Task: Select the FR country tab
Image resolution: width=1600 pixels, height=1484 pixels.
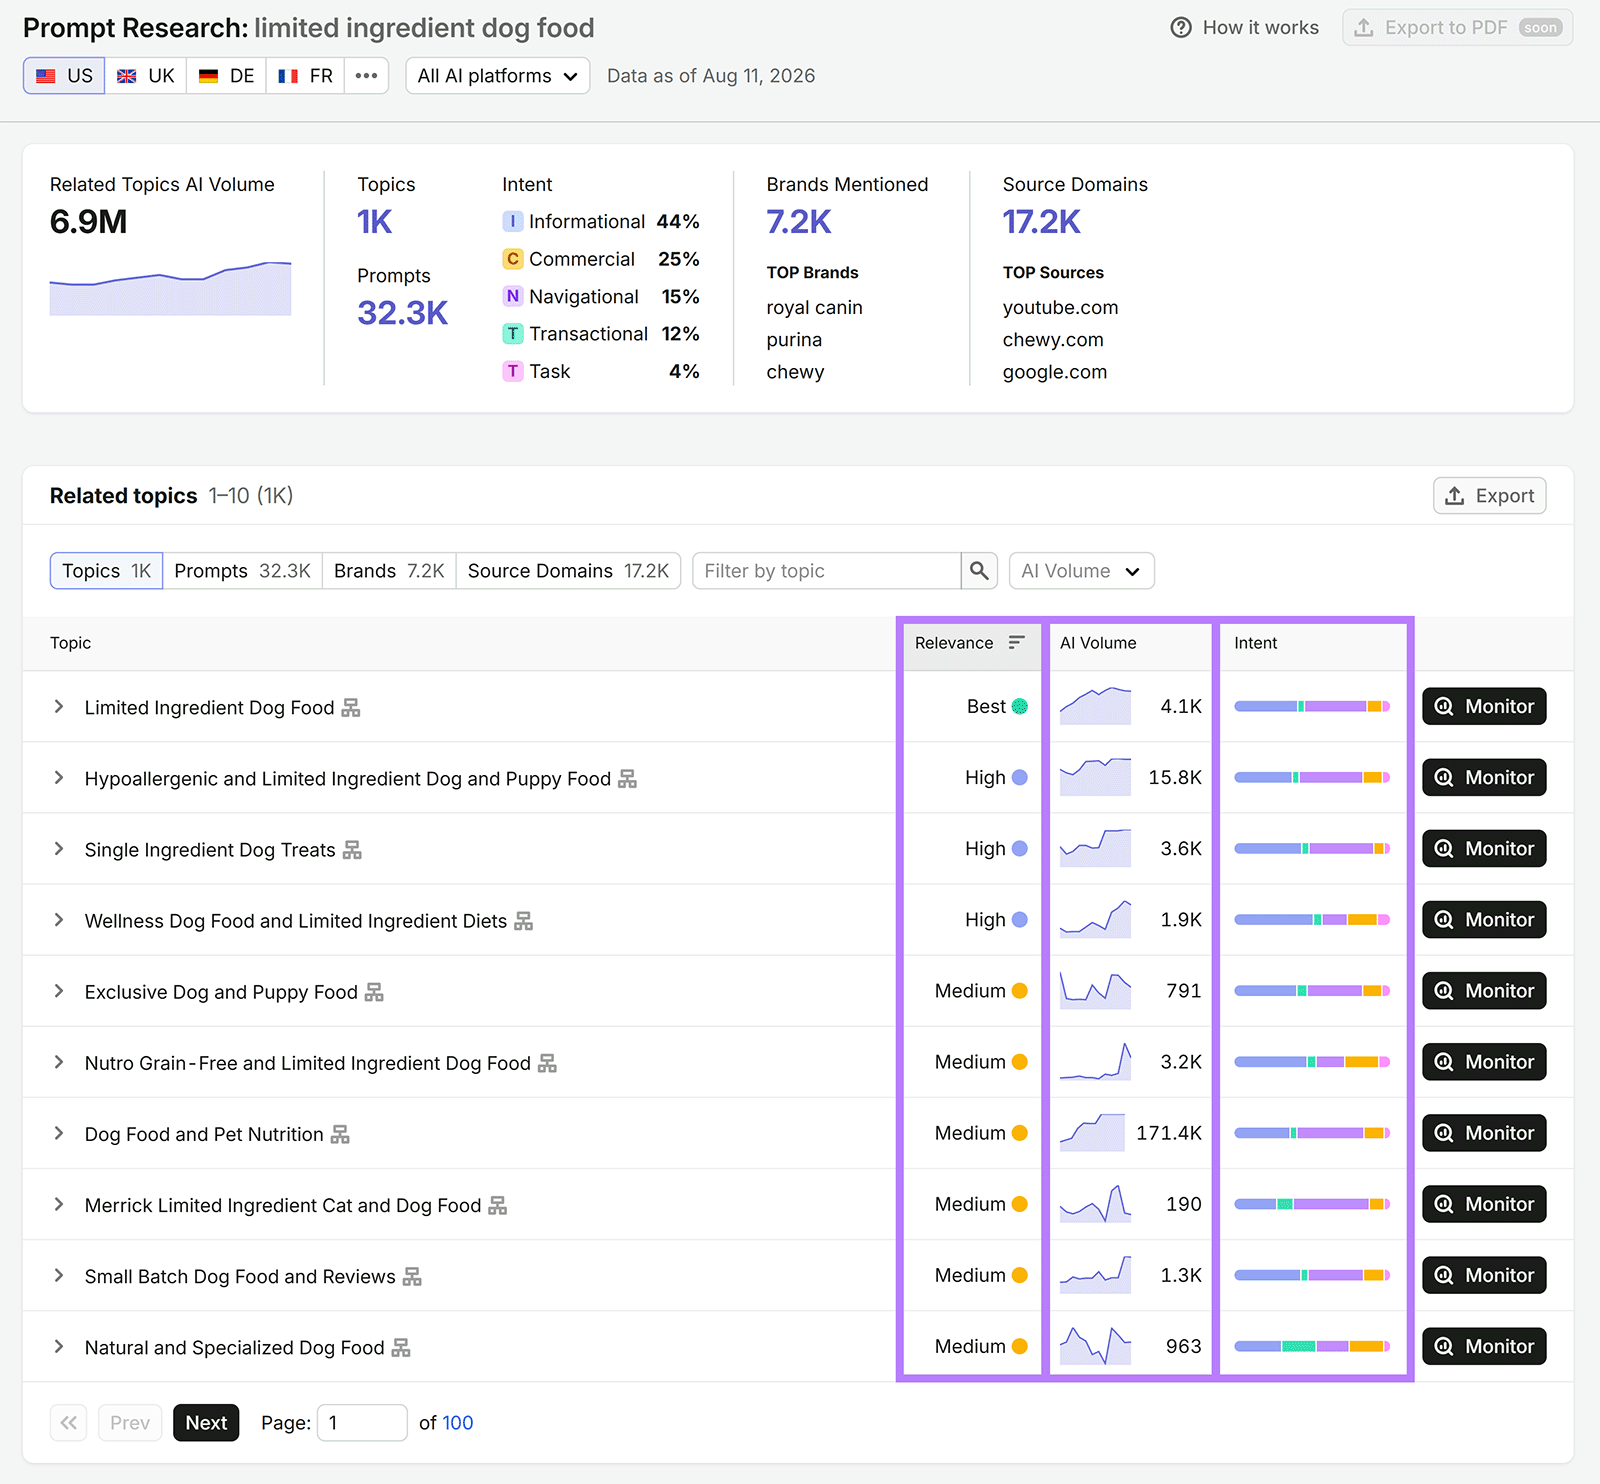Action: pyautogui.click(x=306, y=76)
